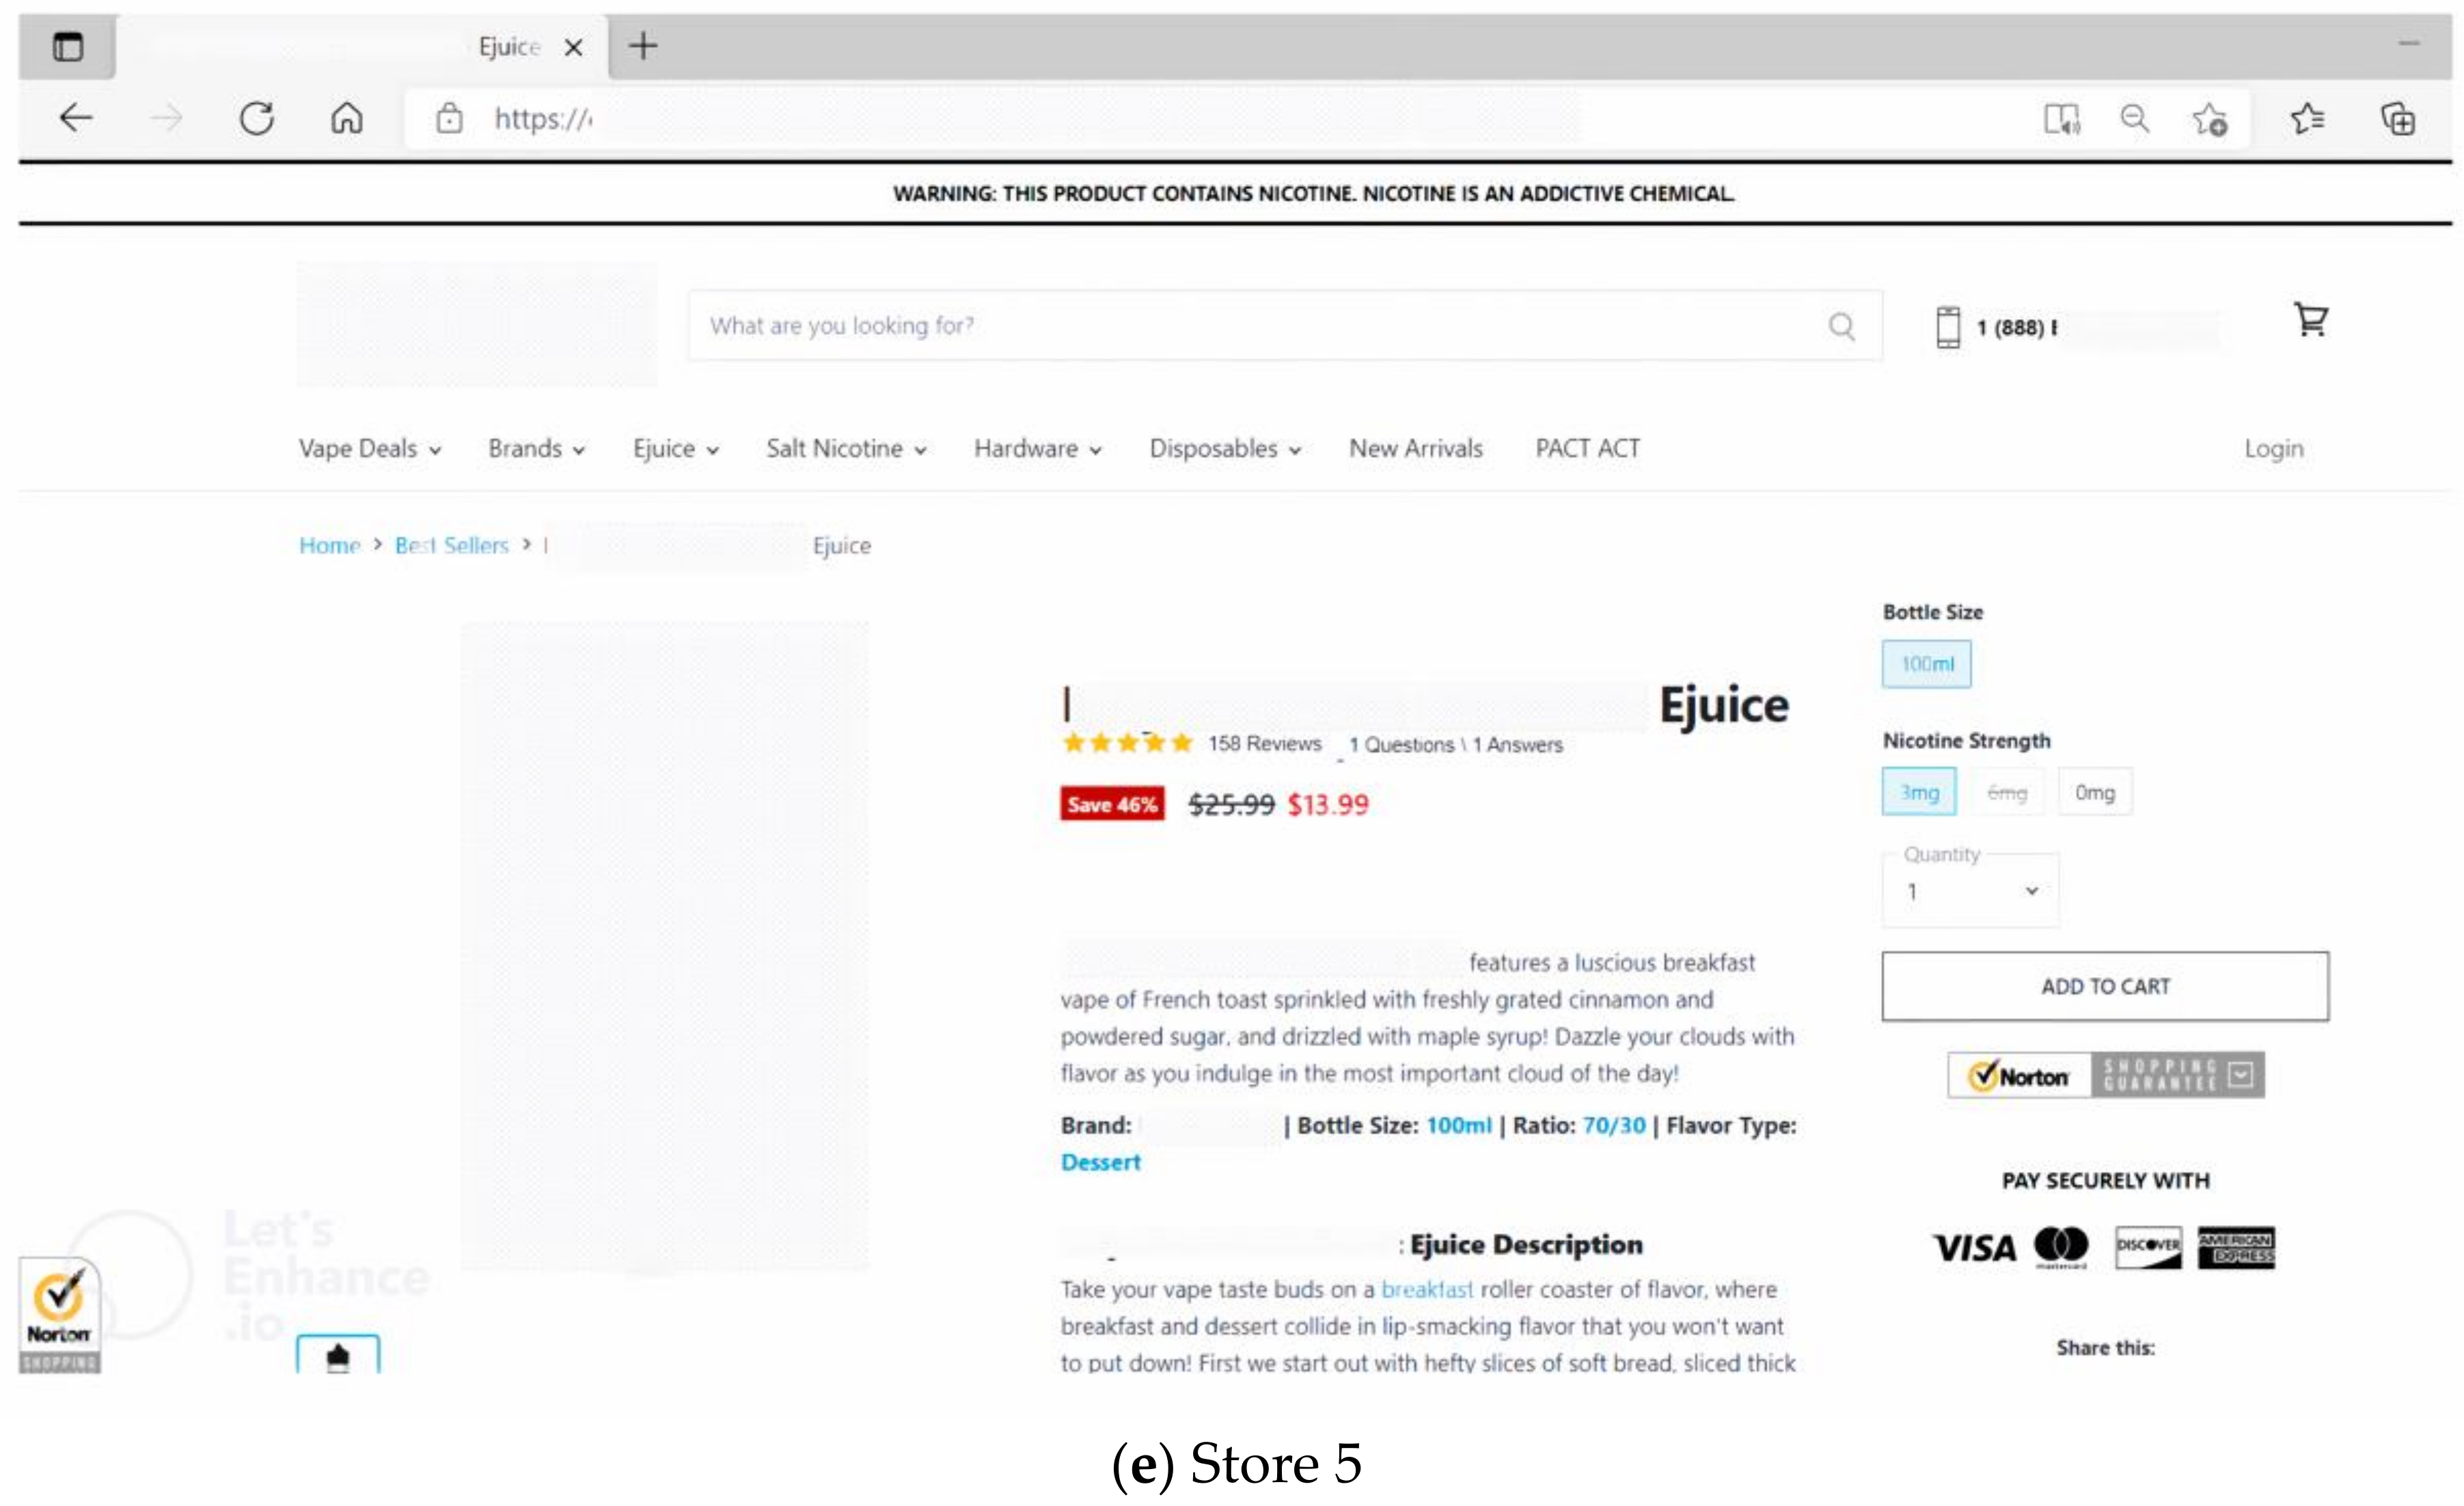
Task: Click the search magnifier icon
Action: point(1841,326)
